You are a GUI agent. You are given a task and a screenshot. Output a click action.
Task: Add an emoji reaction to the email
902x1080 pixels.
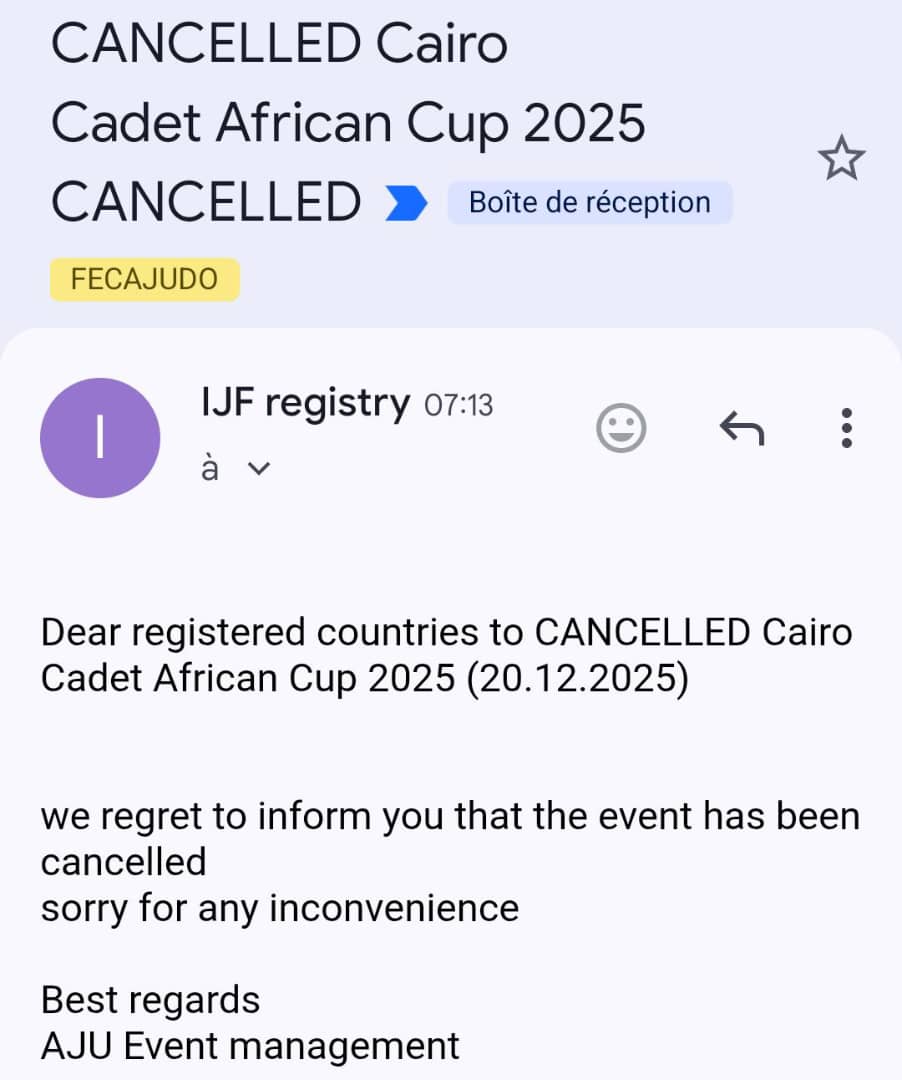[x=621, y=429]
